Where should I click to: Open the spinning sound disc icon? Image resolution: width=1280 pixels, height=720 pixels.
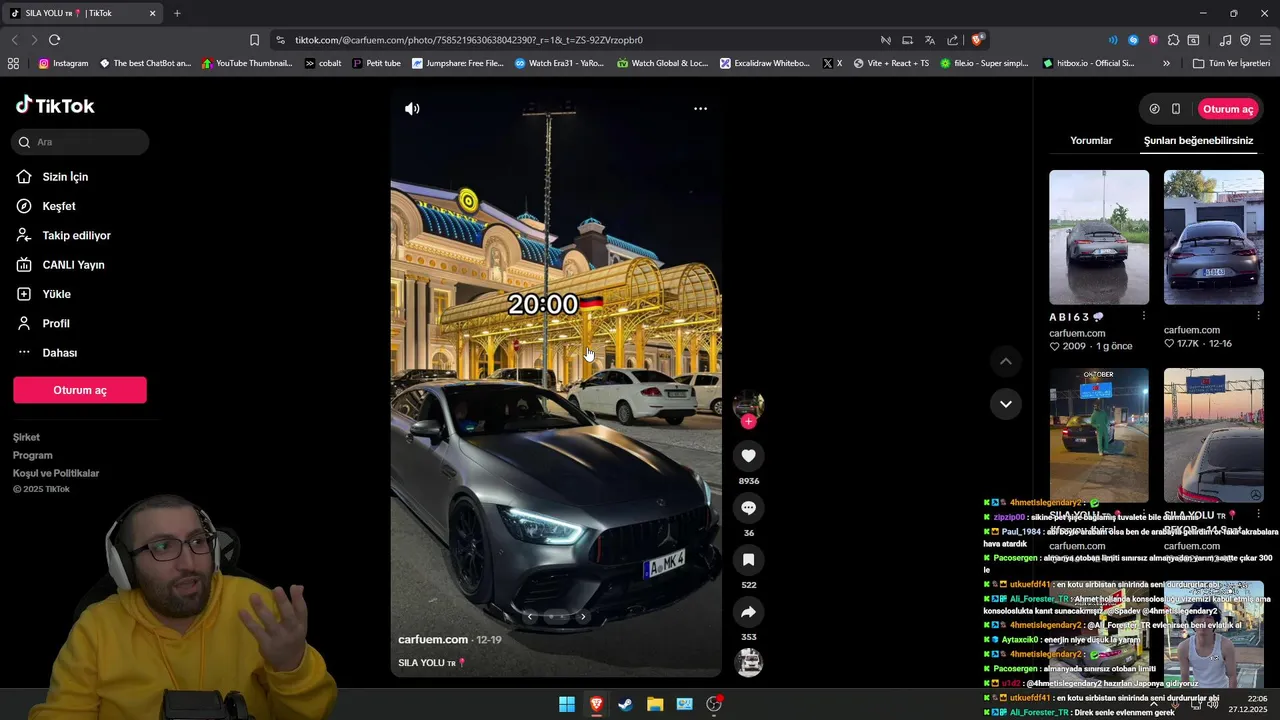click(x=748, y=662)
